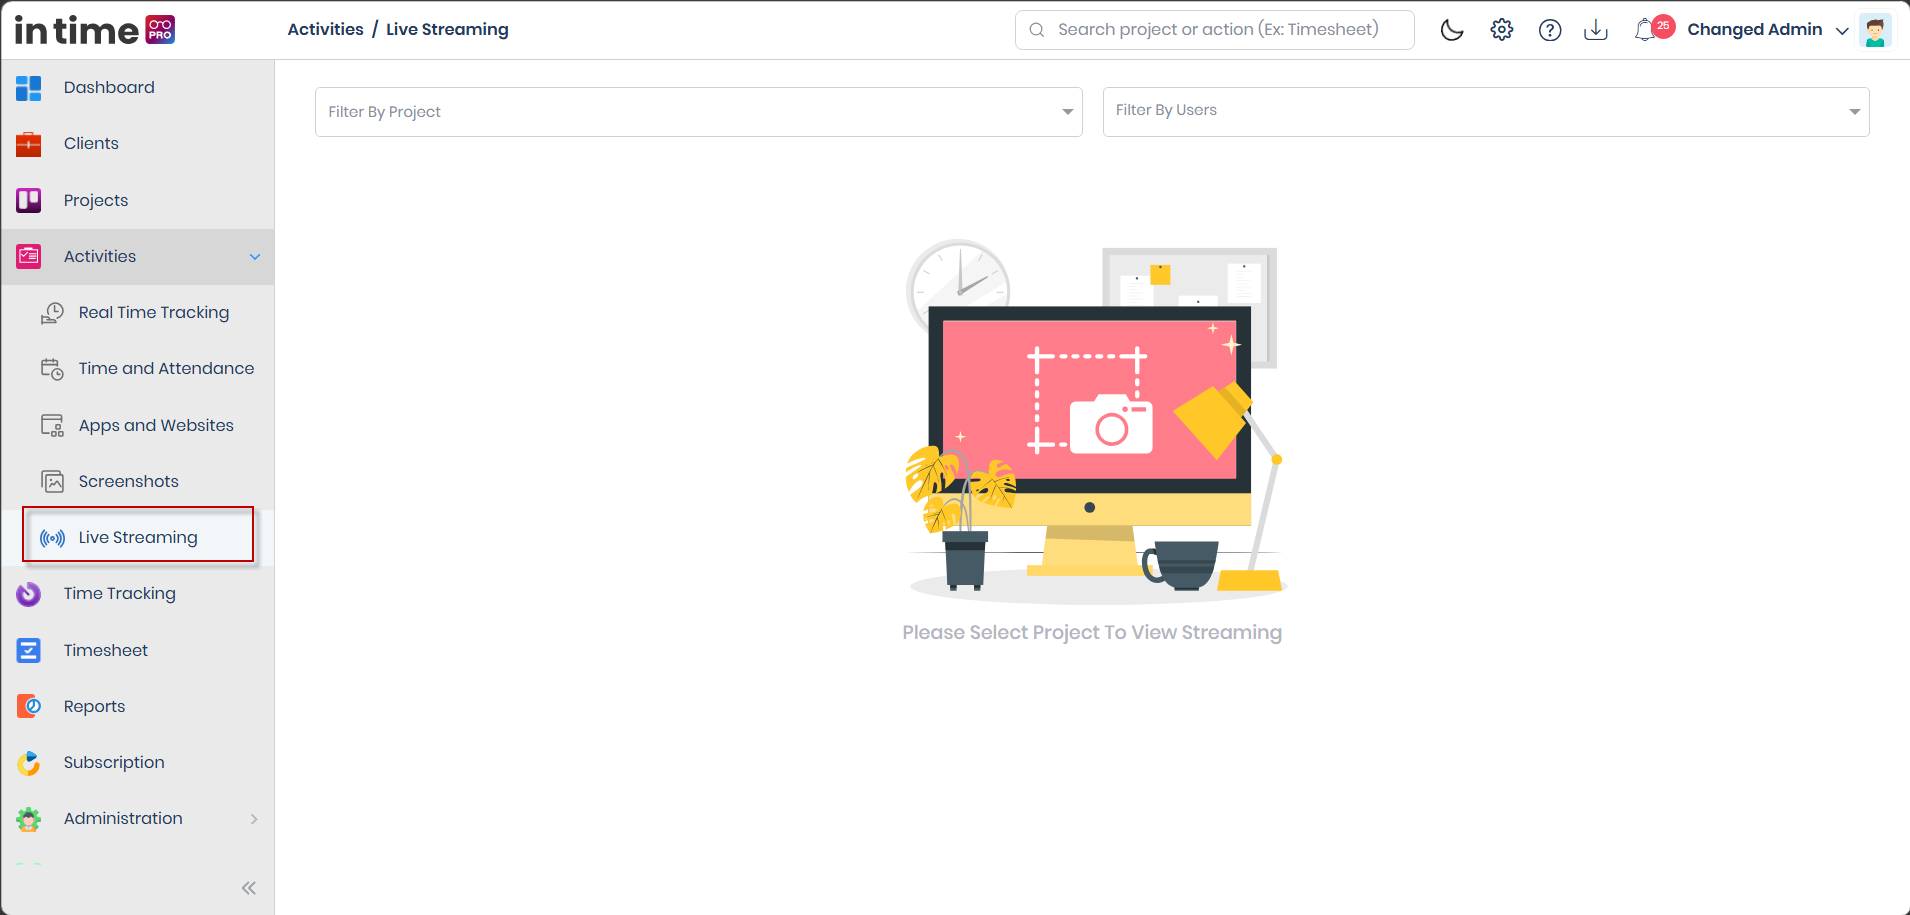Open Projects in sidebar
The height and width of the screenshot is (915, 1910).
(x=96, y=200)
